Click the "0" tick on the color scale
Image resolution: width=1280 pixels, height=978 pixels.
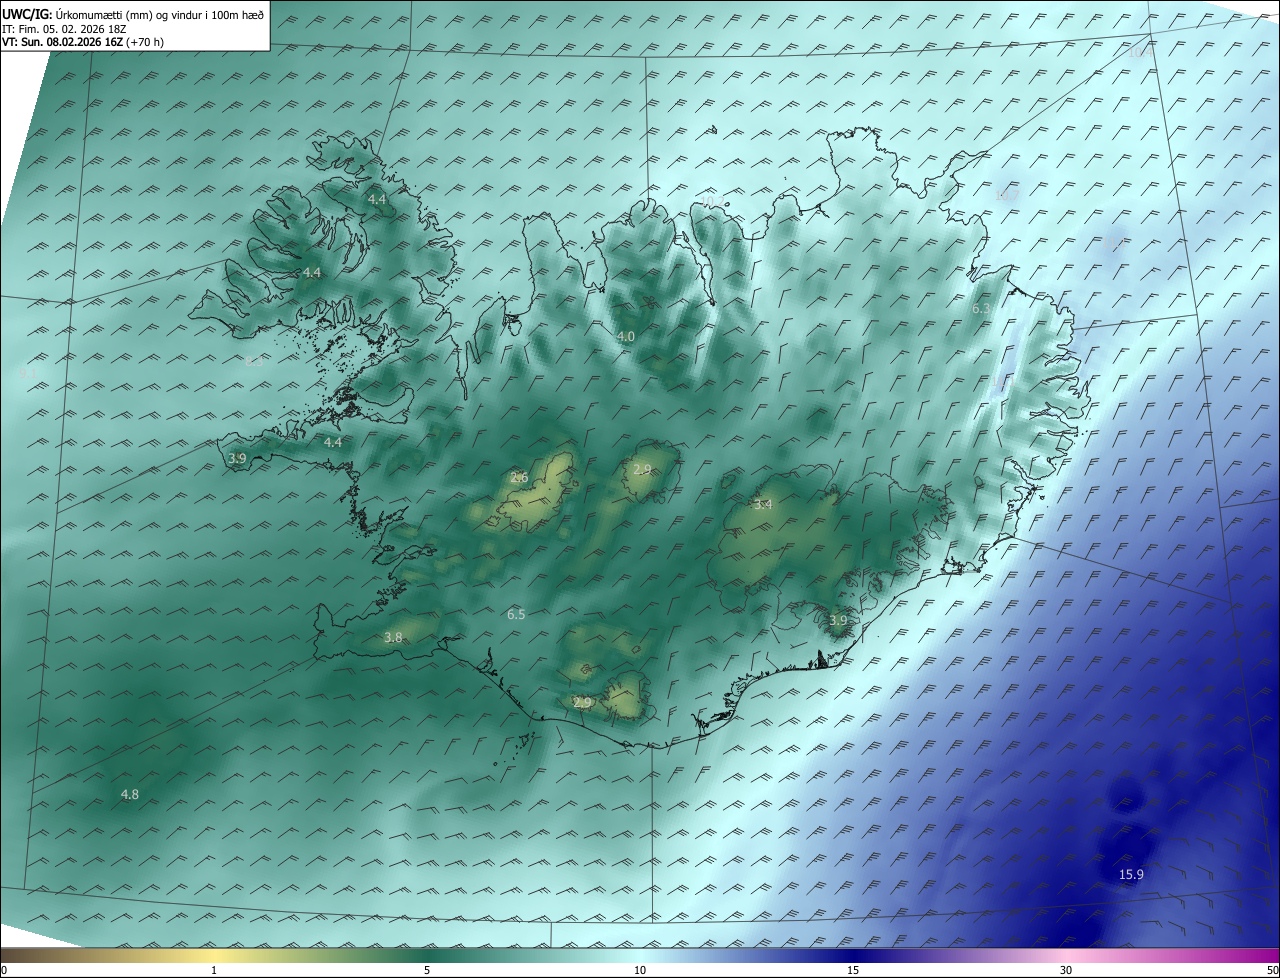click(x=4, y=970)
